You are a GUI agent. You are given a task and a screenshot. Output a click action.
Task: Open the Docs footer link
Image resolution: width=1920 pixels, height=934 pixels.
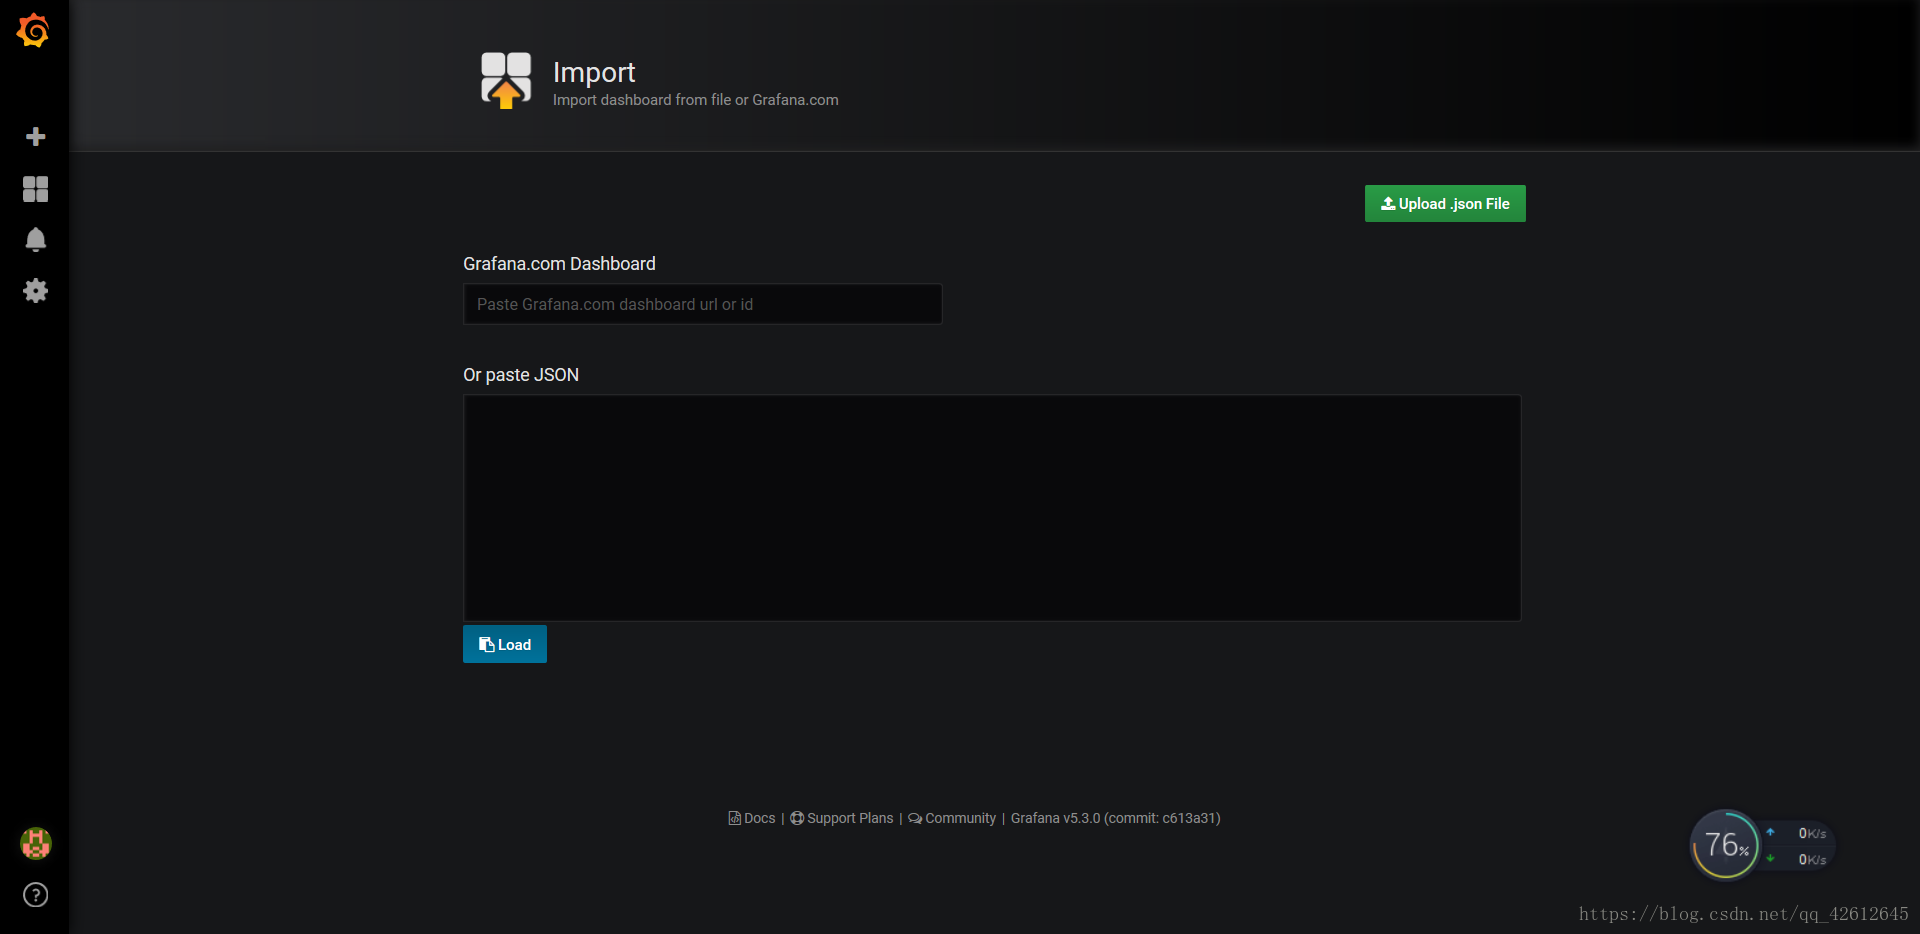752,818
